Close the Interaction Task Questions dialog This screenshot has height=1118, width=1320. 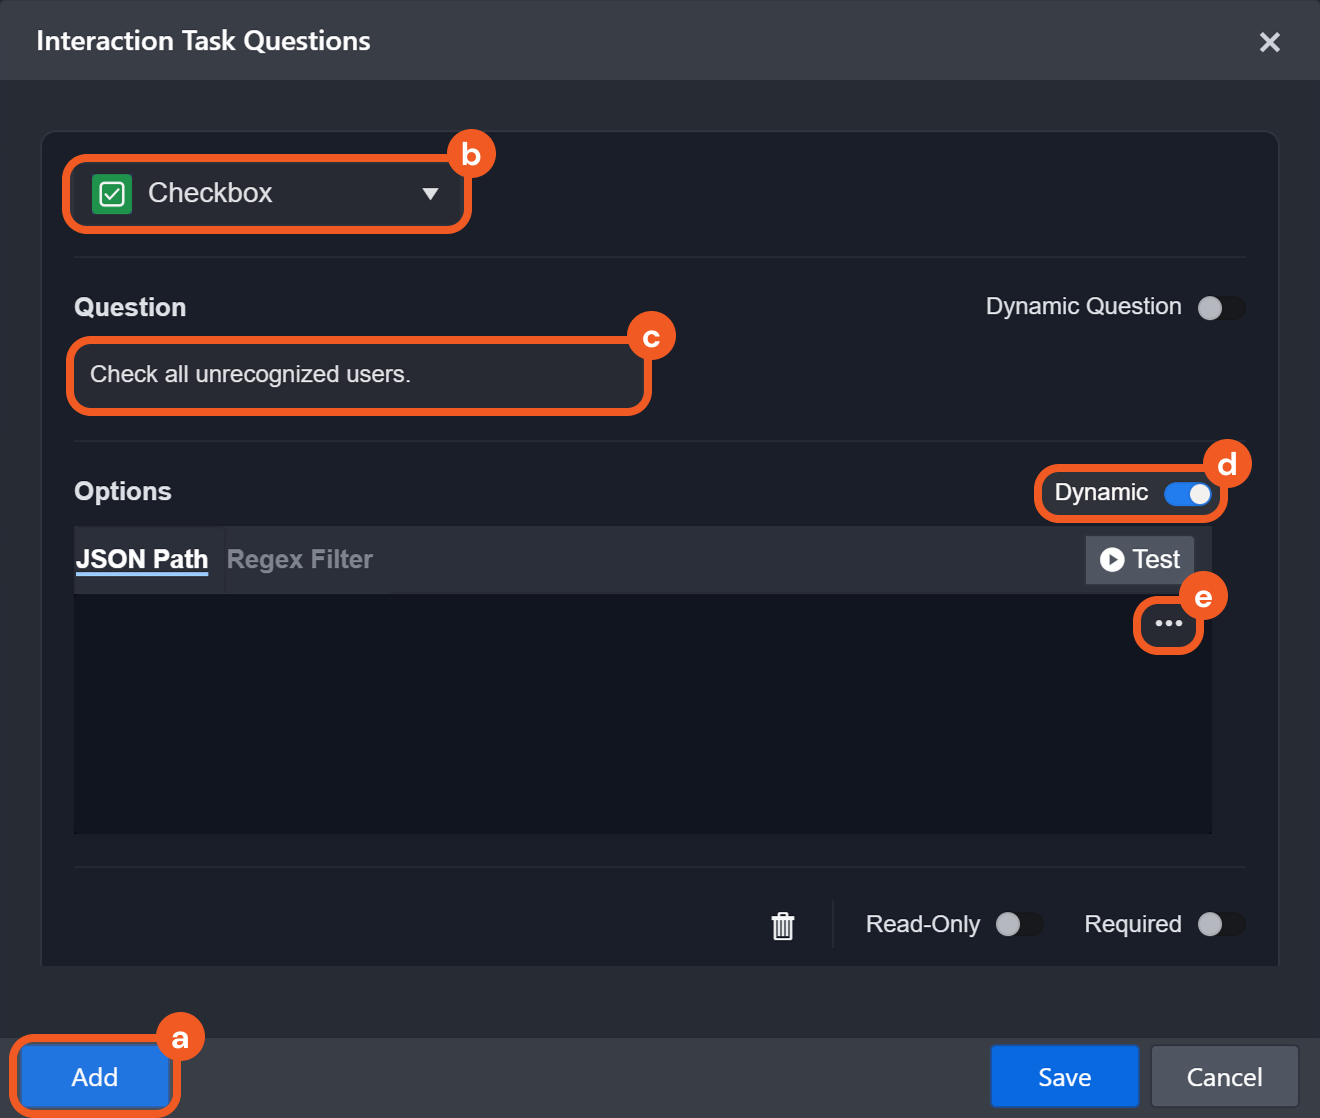(x=1269, y=42)
